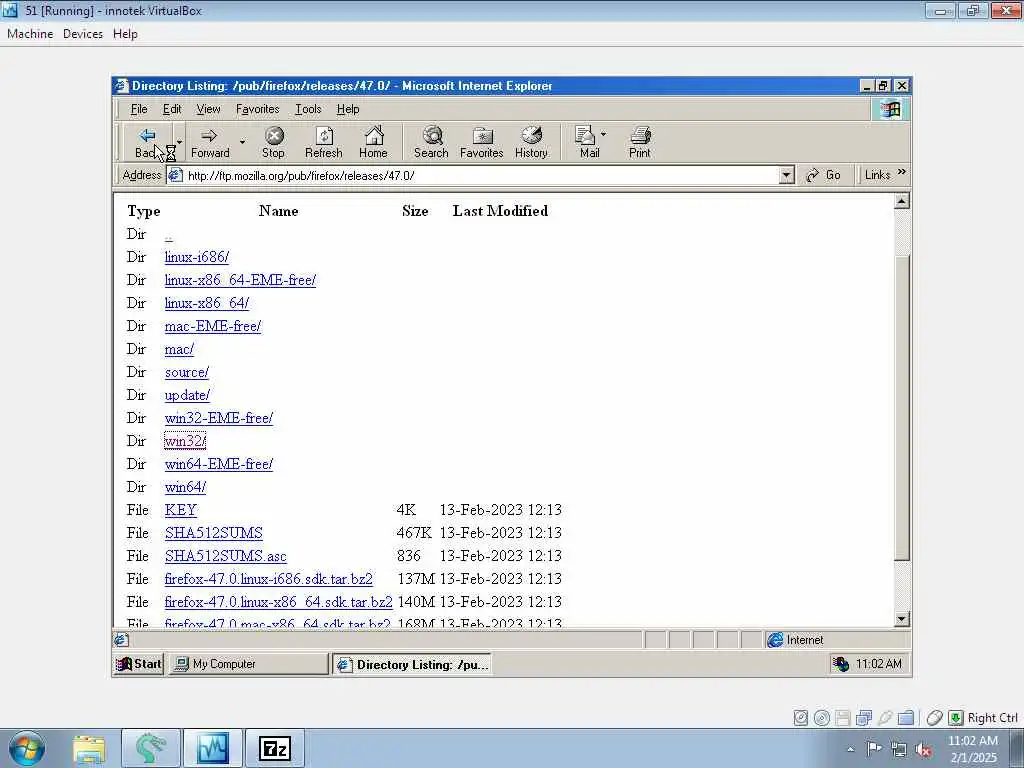Screen dimensions: 1024x768
Task: Click the Stop loading icon
Action: point(274,135)
